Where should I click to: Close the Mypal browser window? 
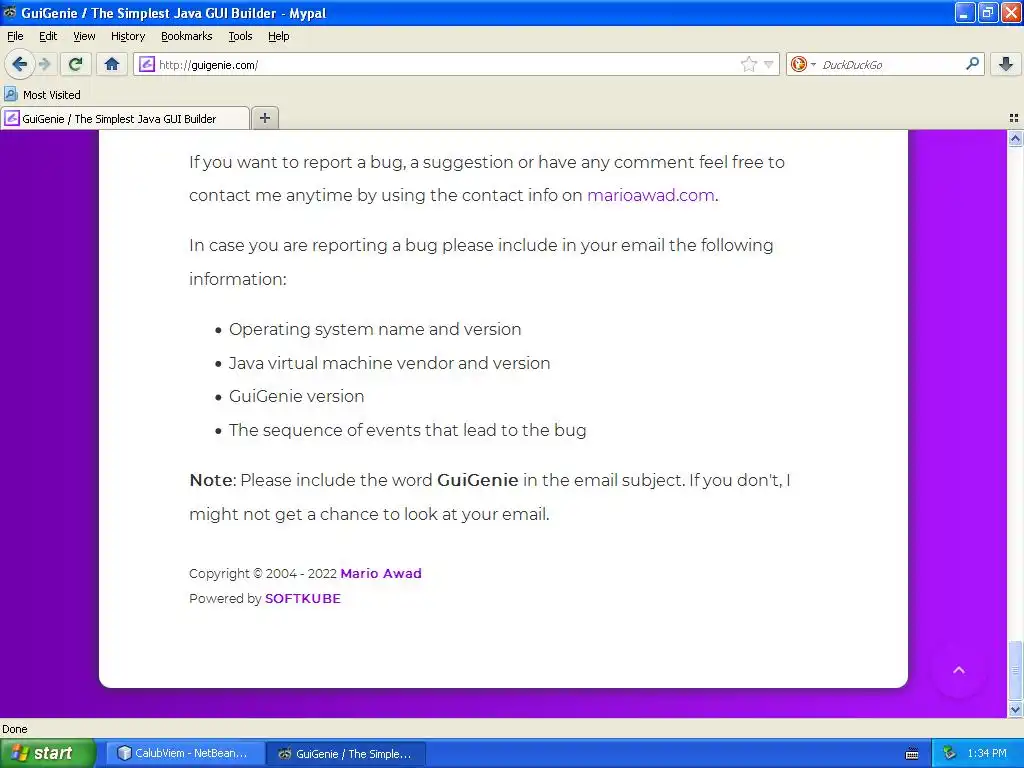pyautogui.click(x=1011, y=12)
